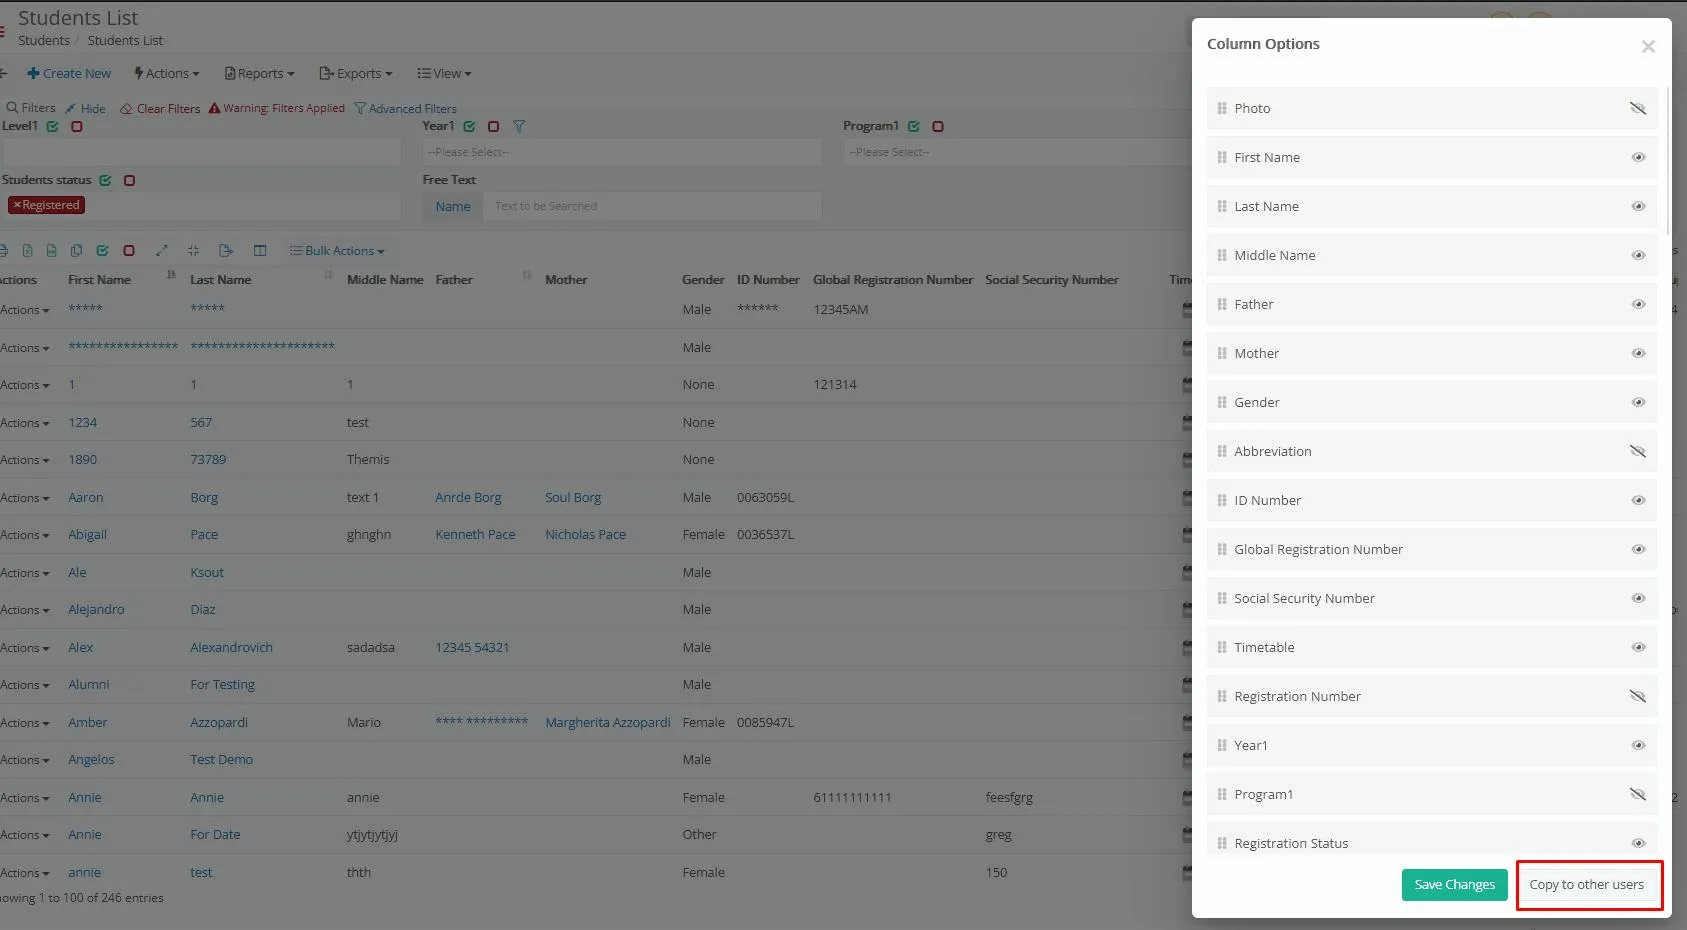Toggle visibility of Registration Number column
Image resolution: width=1687 pixels, height=930 pixels.
(x=1637, y=696)
